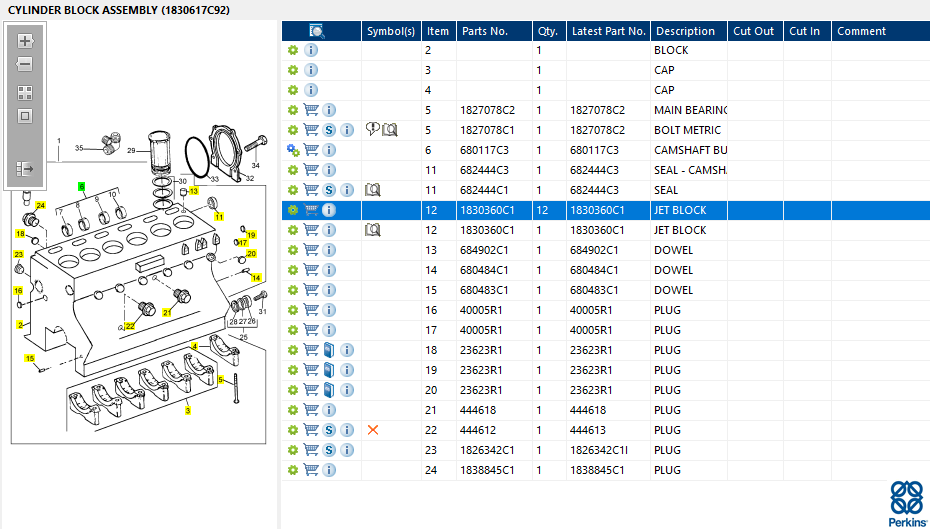Sort by the Symbol(s) column header
Screen dimensions: 930x529
click(x=391, y=31)
